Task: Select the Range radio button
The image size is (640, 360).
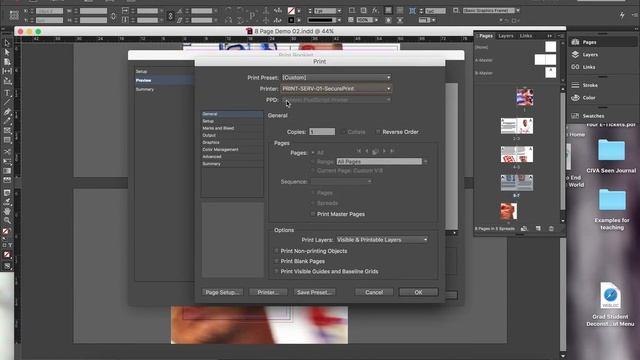Action: pos(313,162)
